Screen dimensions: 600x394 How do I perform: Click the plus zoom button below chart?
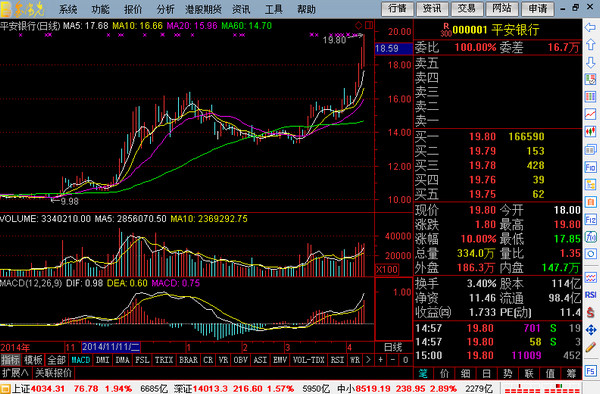(x=381, y=360)
